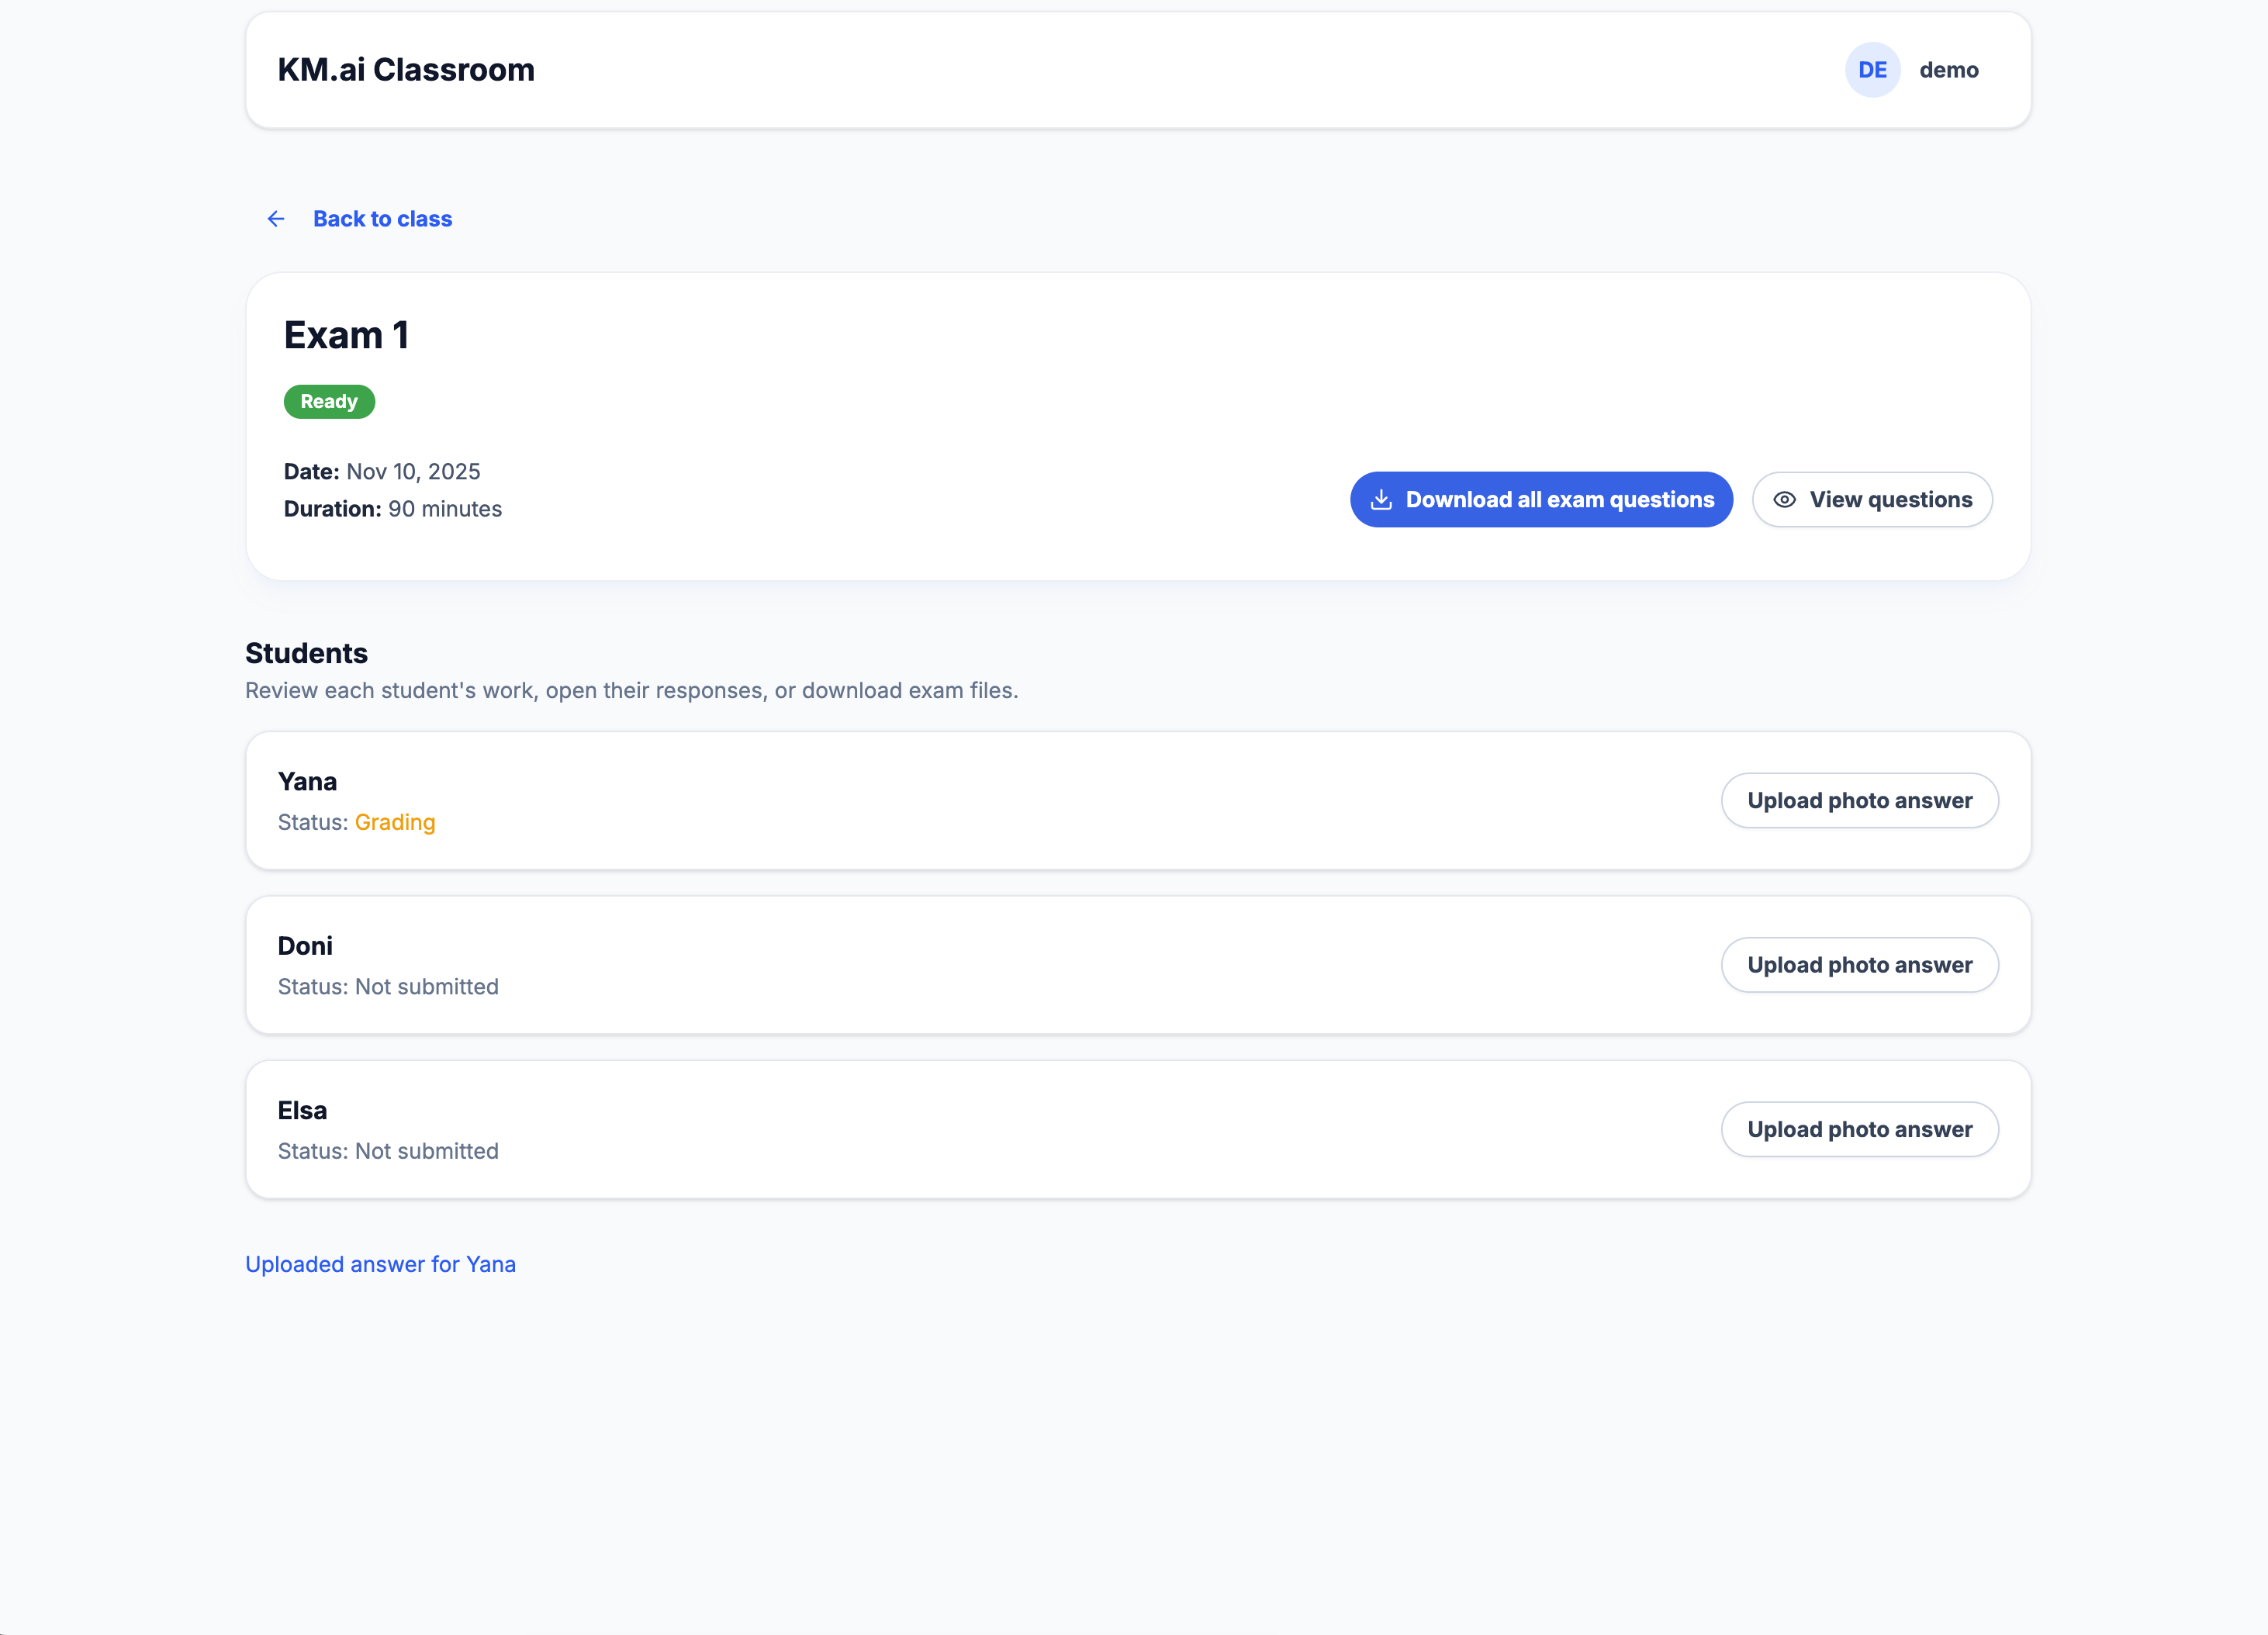The image size is (2268, 1635).
Task: Click the Students section heading
Action: pos(306,654)
